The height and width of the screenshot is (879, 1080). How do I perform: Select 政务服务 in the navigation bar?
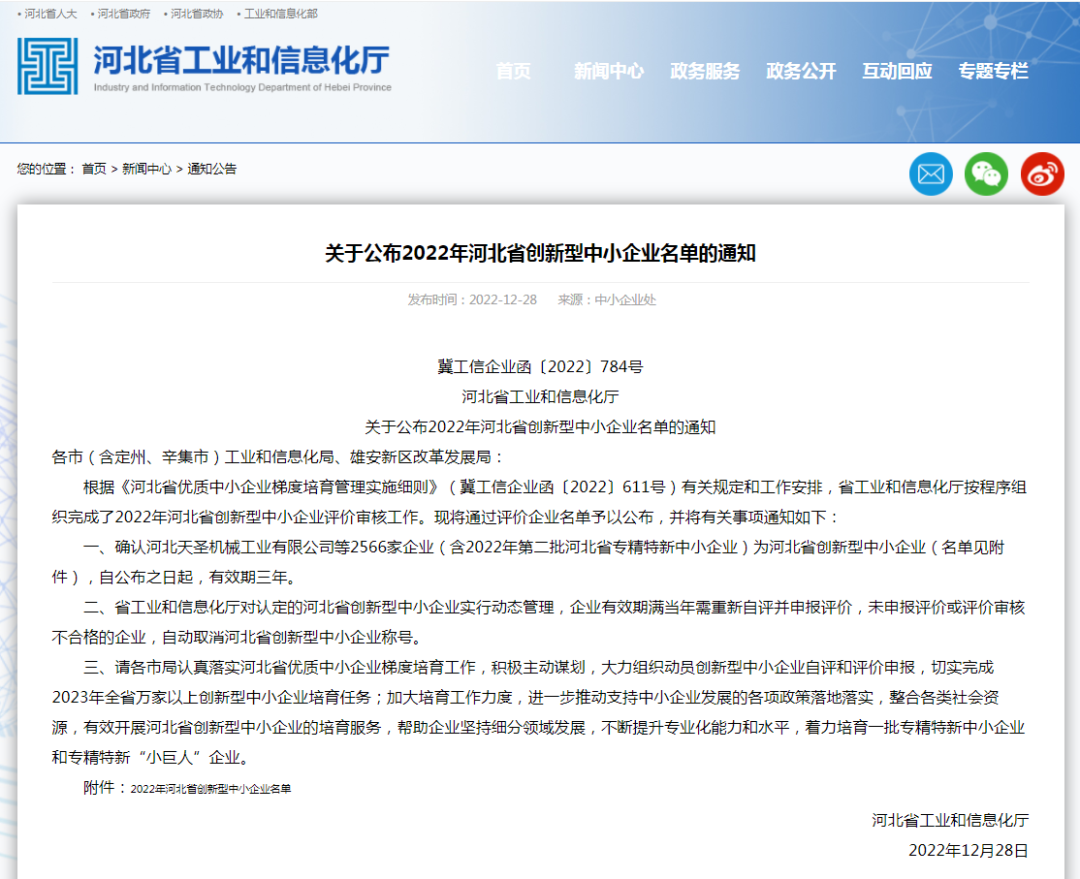(705, 71)
